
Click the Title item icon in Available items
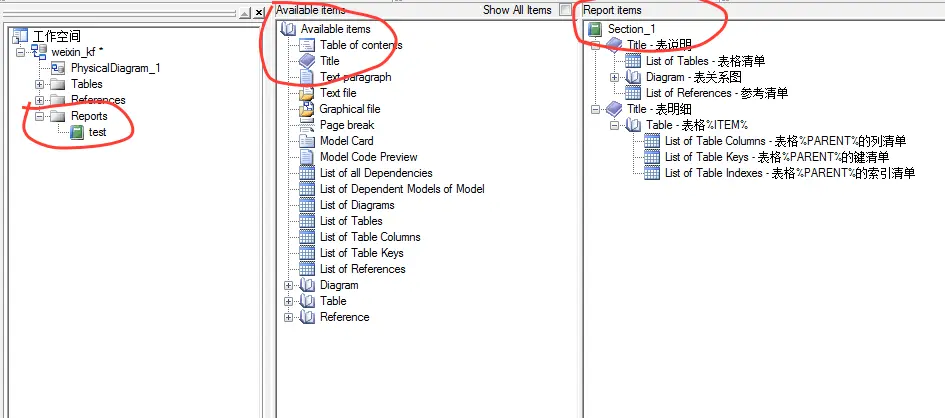[x=307, y=61]
